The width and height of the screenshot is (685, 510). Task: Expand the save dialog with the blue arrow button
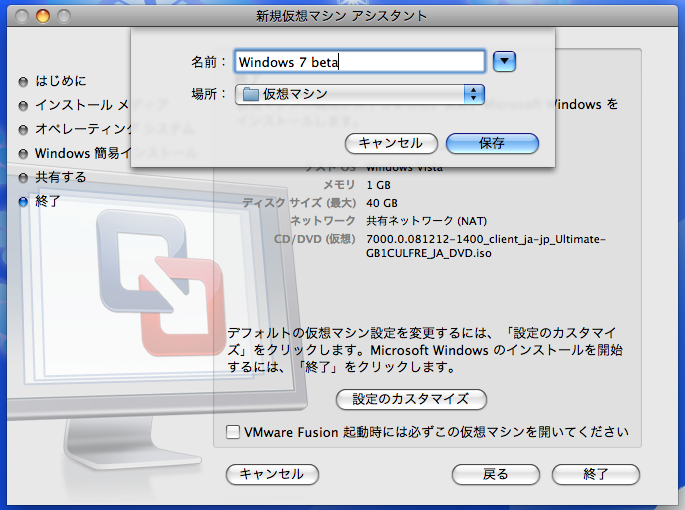[504, 61]
